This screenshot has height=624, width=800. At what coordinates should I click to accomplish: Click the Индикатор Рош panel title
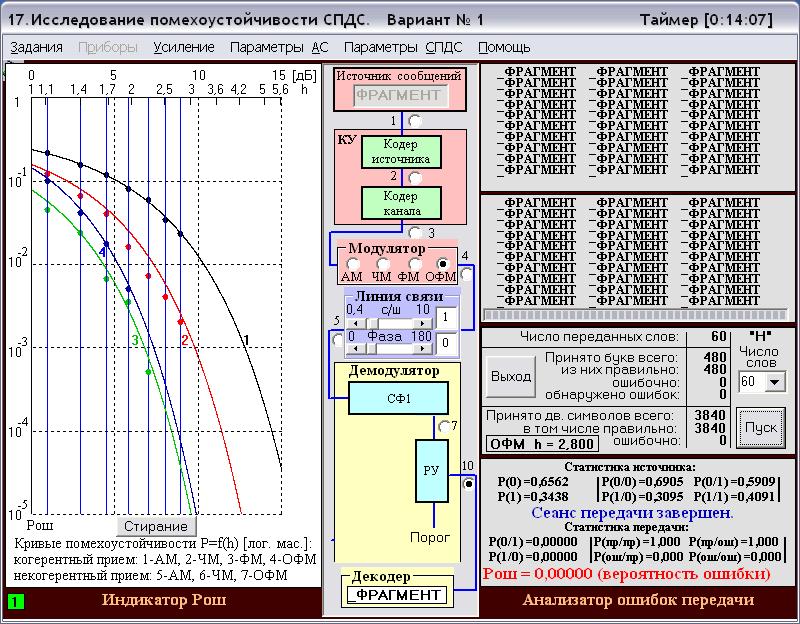(164, 600)
